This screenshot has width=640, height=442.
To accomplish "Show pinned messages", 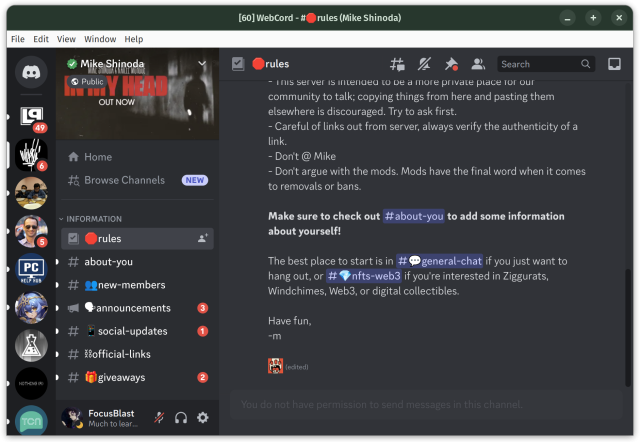I will point(451,64).
